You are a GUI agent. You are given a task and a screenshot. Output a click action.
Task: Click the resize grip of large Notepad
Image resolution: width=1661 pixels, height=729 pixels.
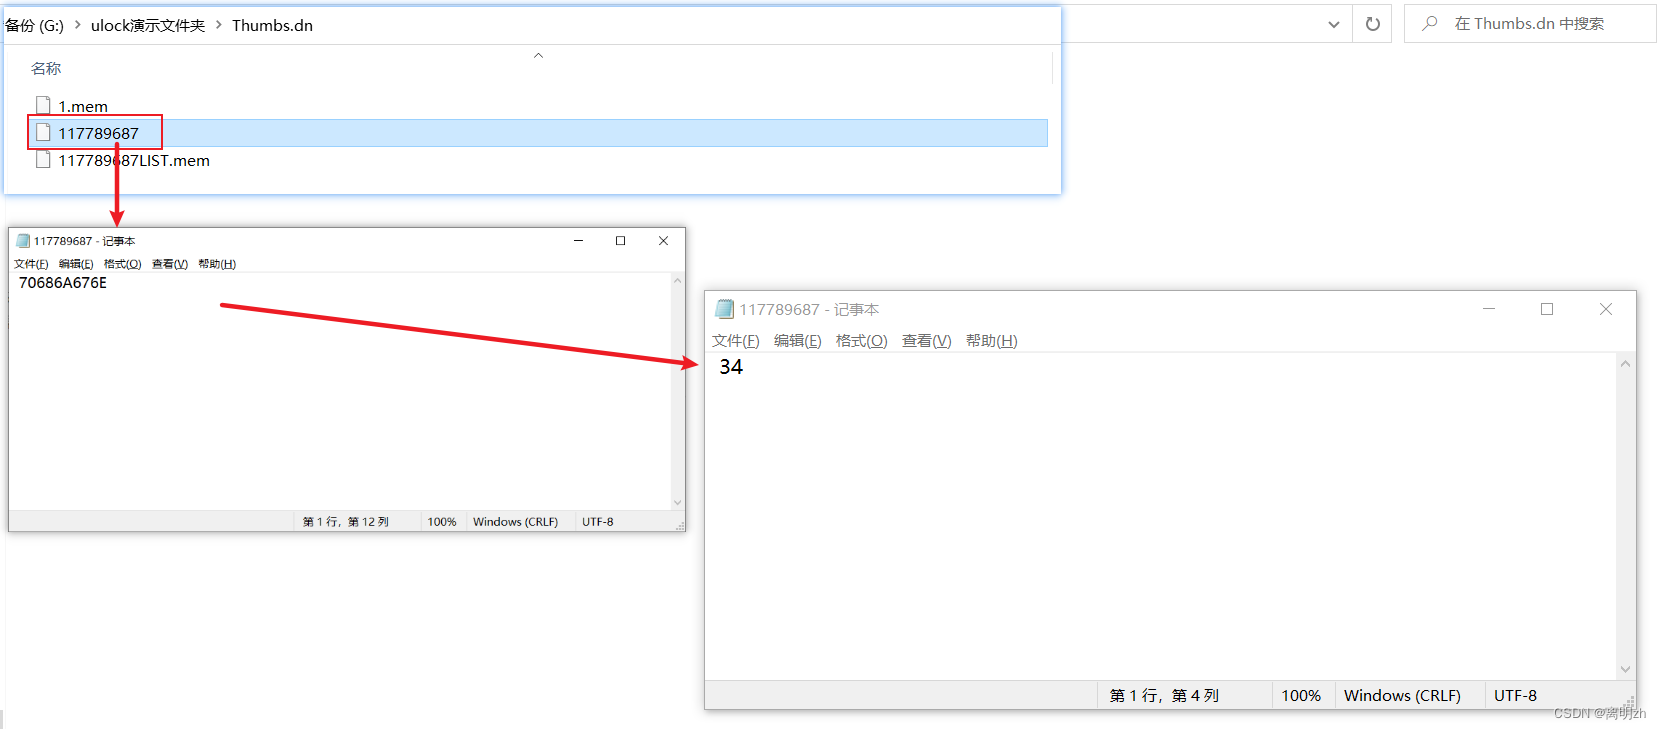[1629, 702]
